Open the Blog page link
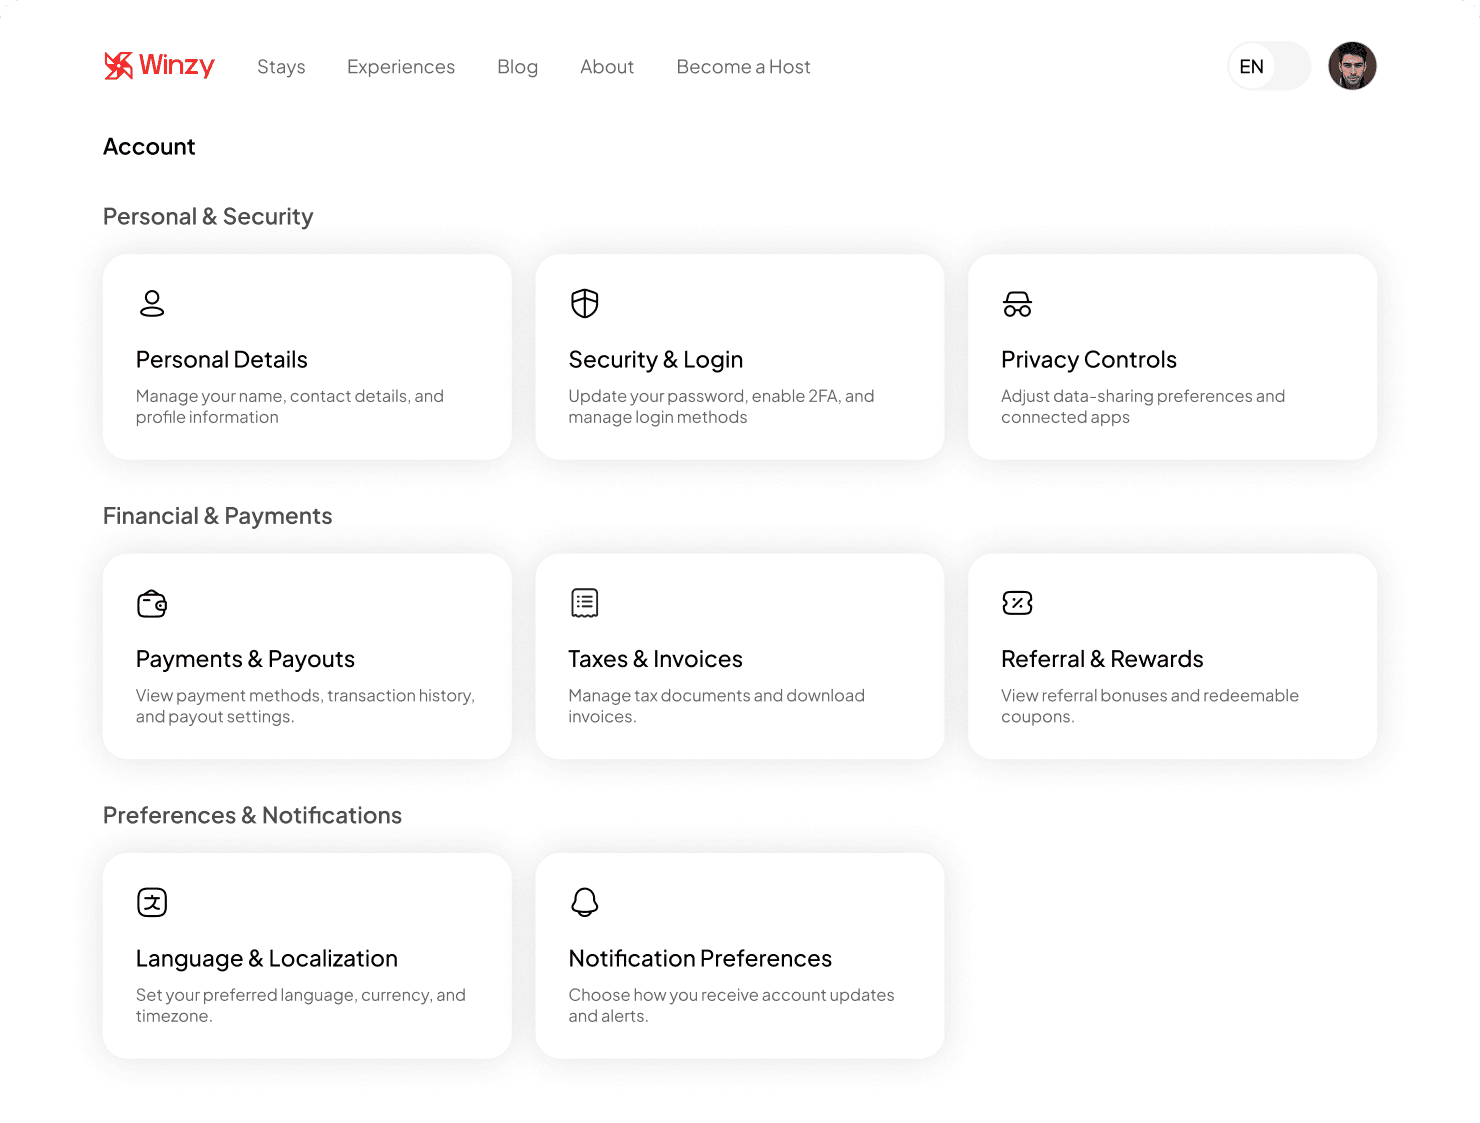The width and height of the screenshot is (1480, 1123). (518, 67)
